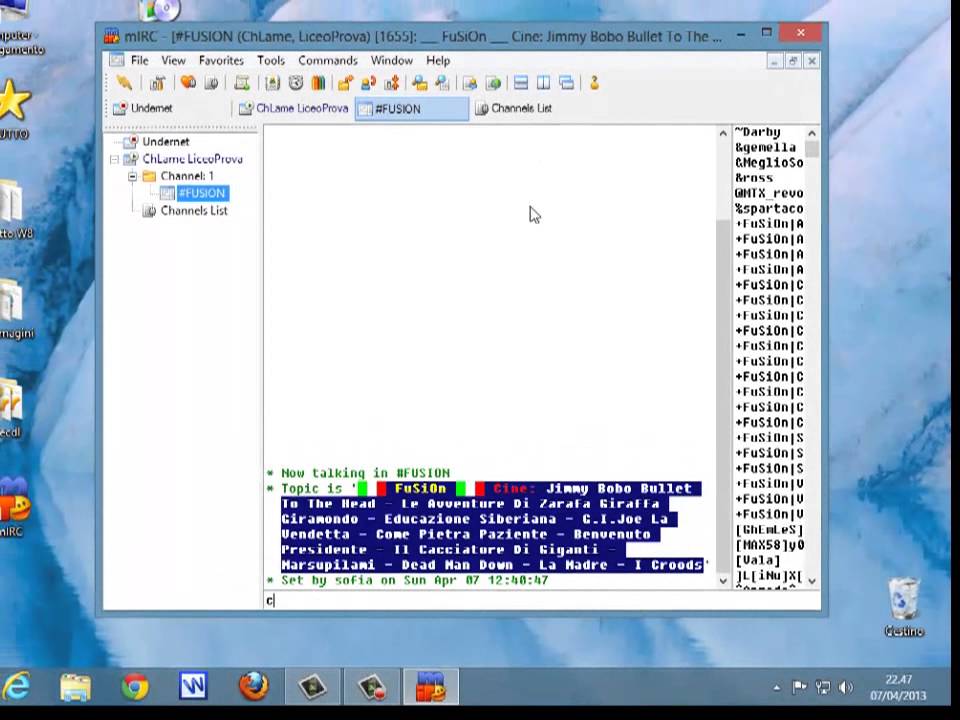Screen dimensions: 960x720
Task: Open the DCC Options toolbar icon
Action: point(391,83)
